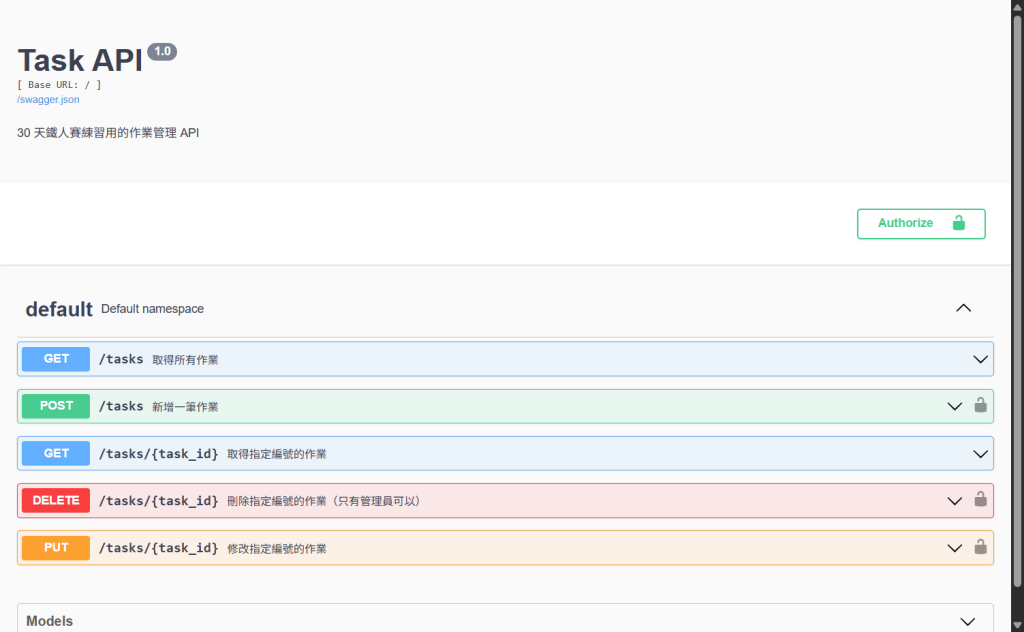Image resolution: width=1024 pixels, height=632 pixels.
Task: Click the "取得指定編號的作業" description text
Action: click(x=277, y=454)
